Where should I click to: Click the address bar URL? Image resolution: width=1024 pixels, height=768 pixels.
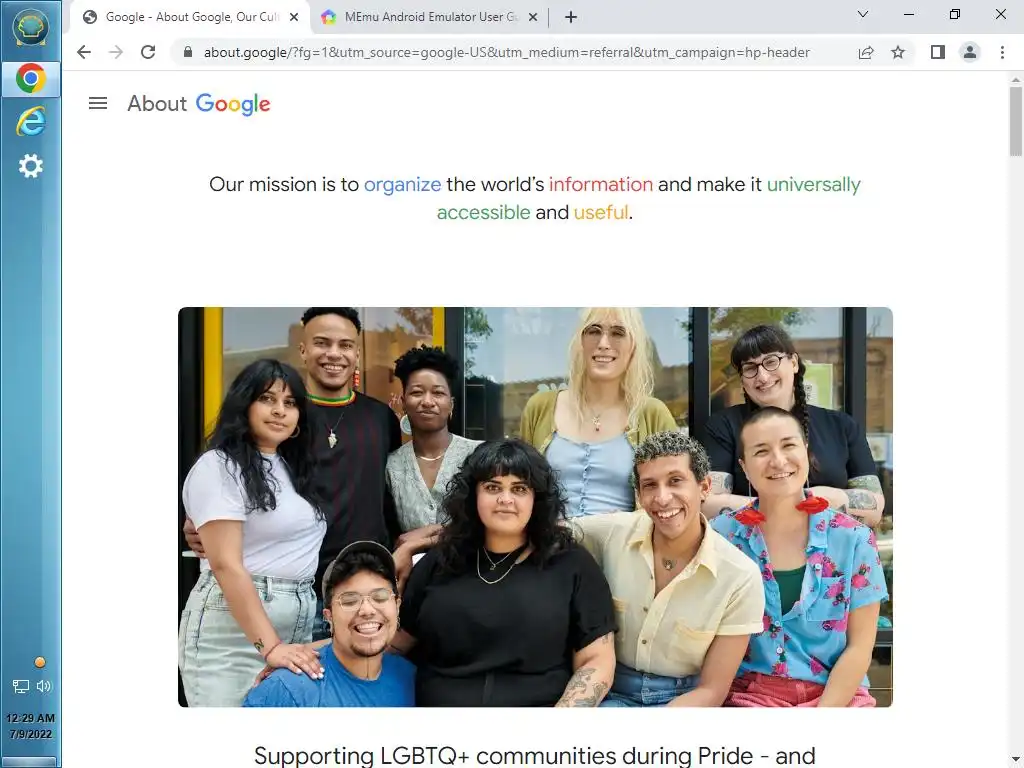[507, 52]
